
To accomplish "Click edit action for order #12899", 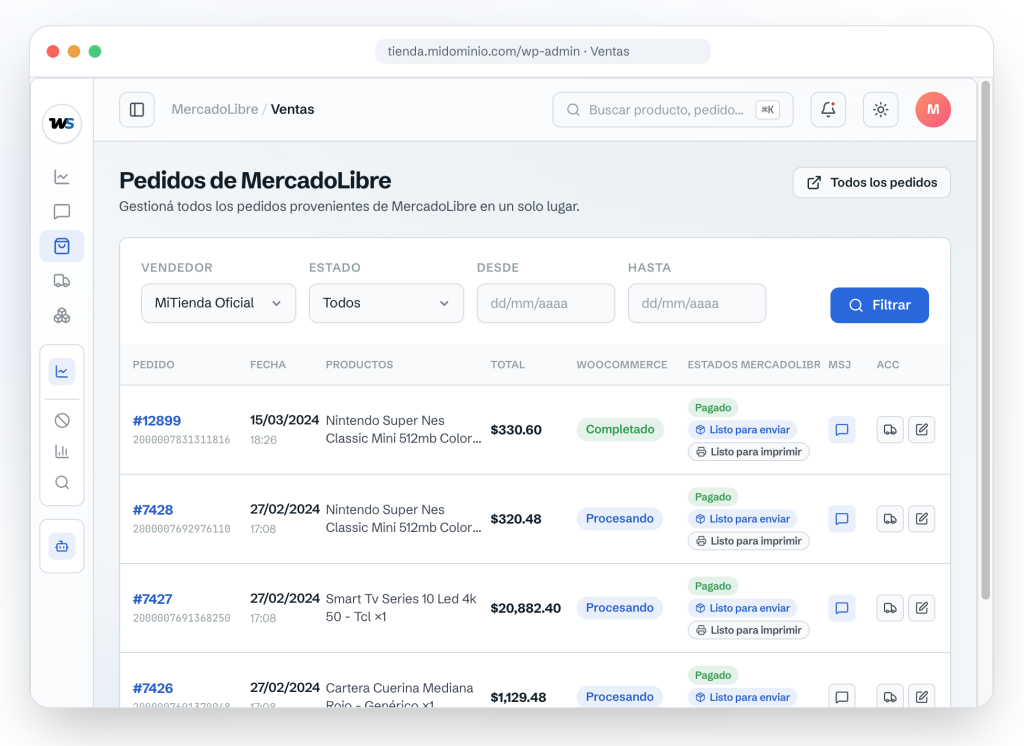I will 921,430.
